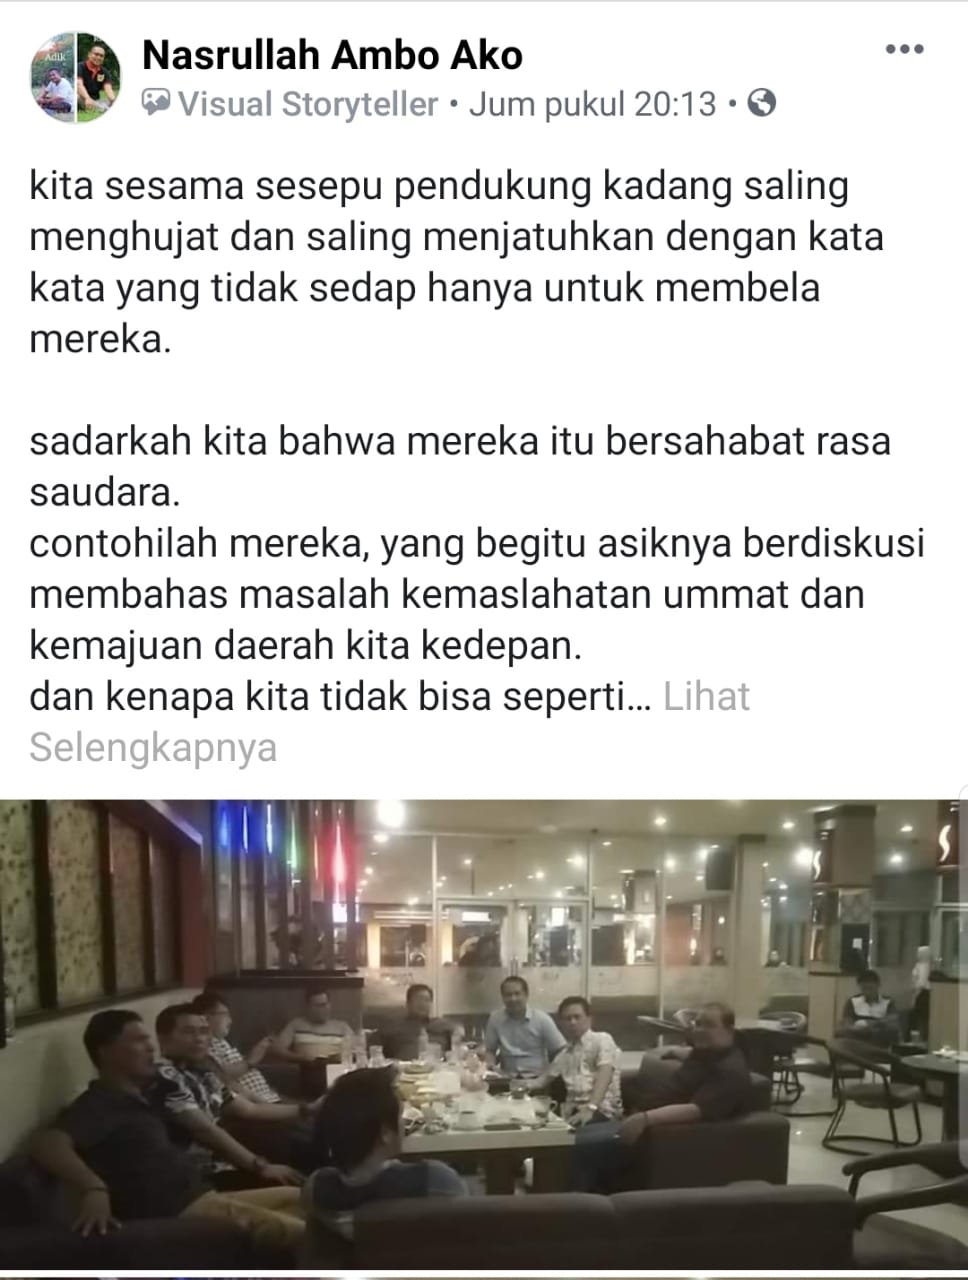Screen dimensions: 968x1280
Task: Click the public globe privacy icon
Action: 761,103
